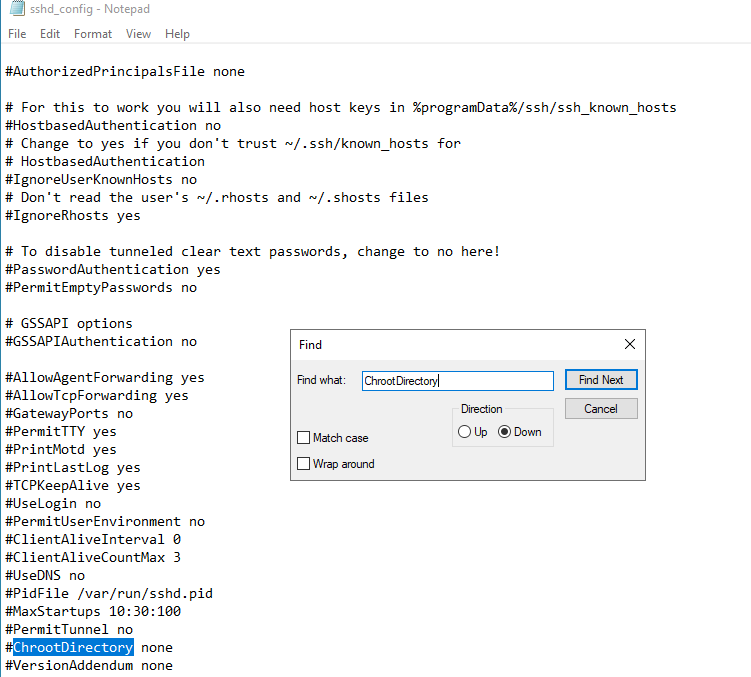Image resolution: width=751 pixels, height=677 pixels.
Task: Open the View menu
Action: tap(138, 34)
